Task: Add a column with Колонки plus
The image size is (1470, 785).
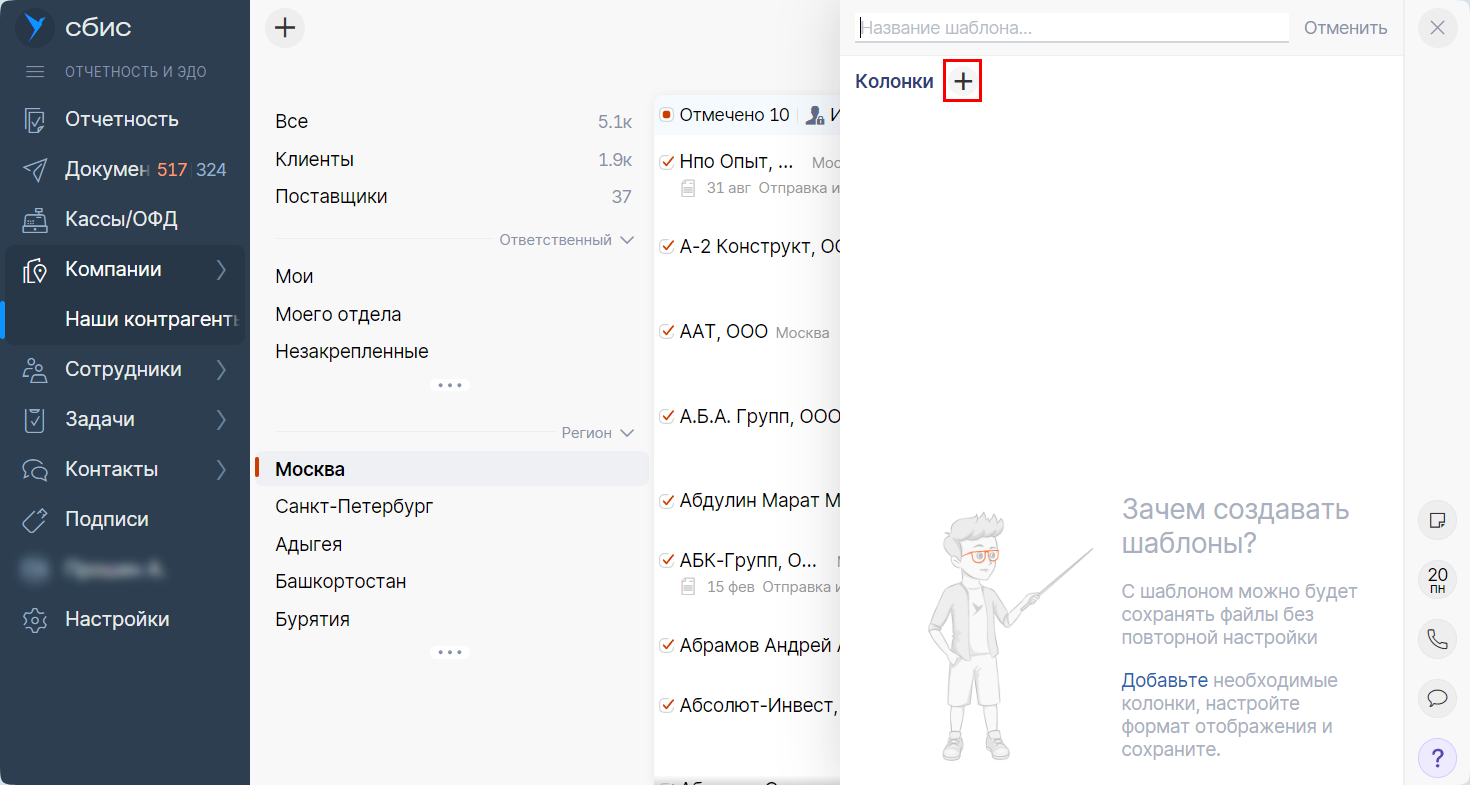Action: [x=963, y=81]
